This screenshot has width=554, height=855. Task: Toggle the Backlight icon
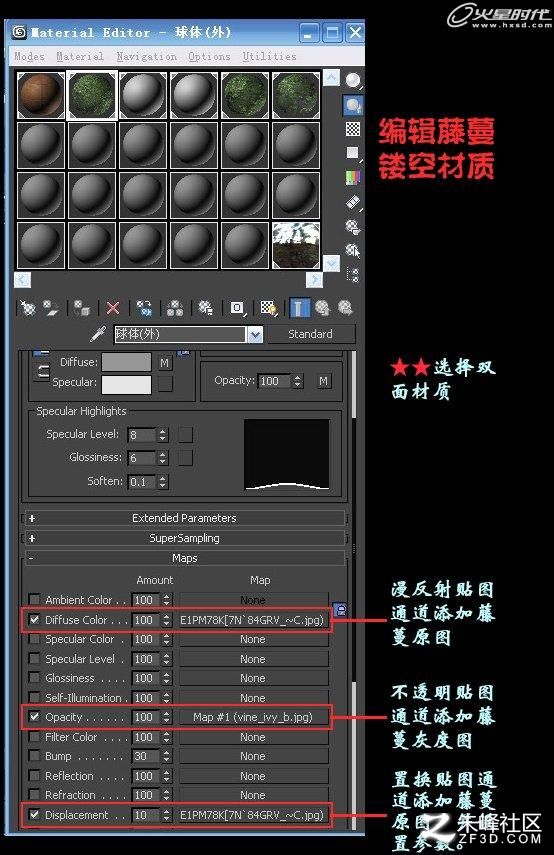pos(353,105)
